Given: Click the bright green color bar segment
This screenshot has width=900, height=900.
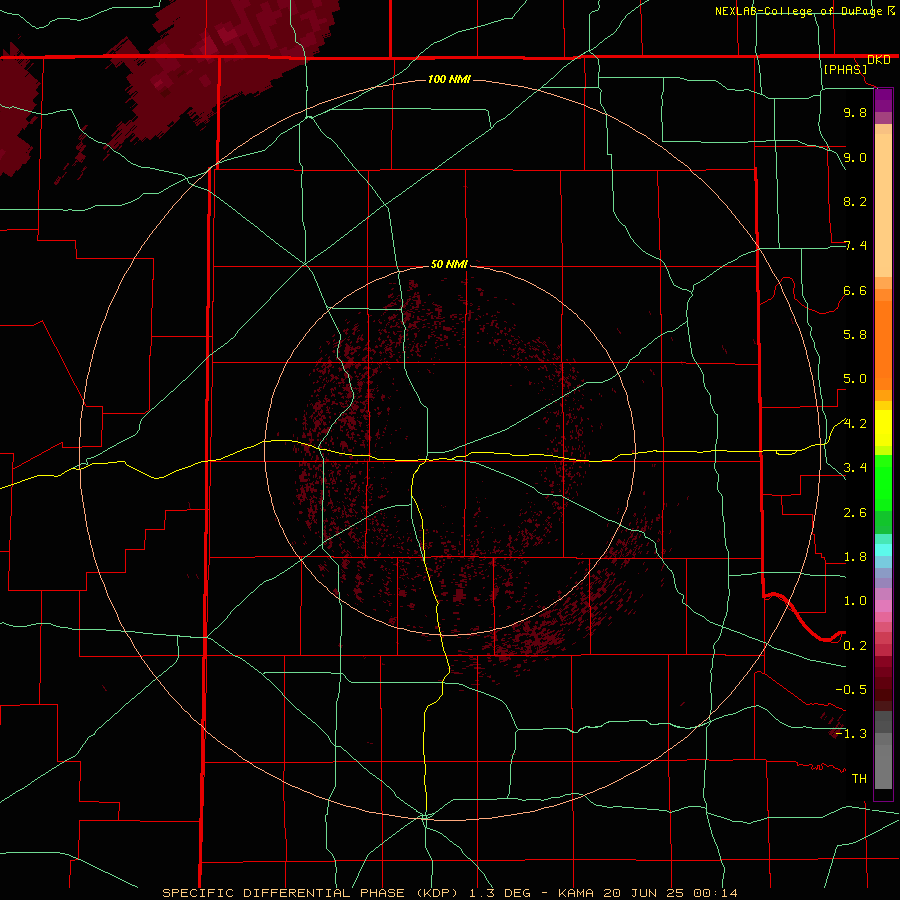Looking at the screenshot, I should click(x=883, y=483).
